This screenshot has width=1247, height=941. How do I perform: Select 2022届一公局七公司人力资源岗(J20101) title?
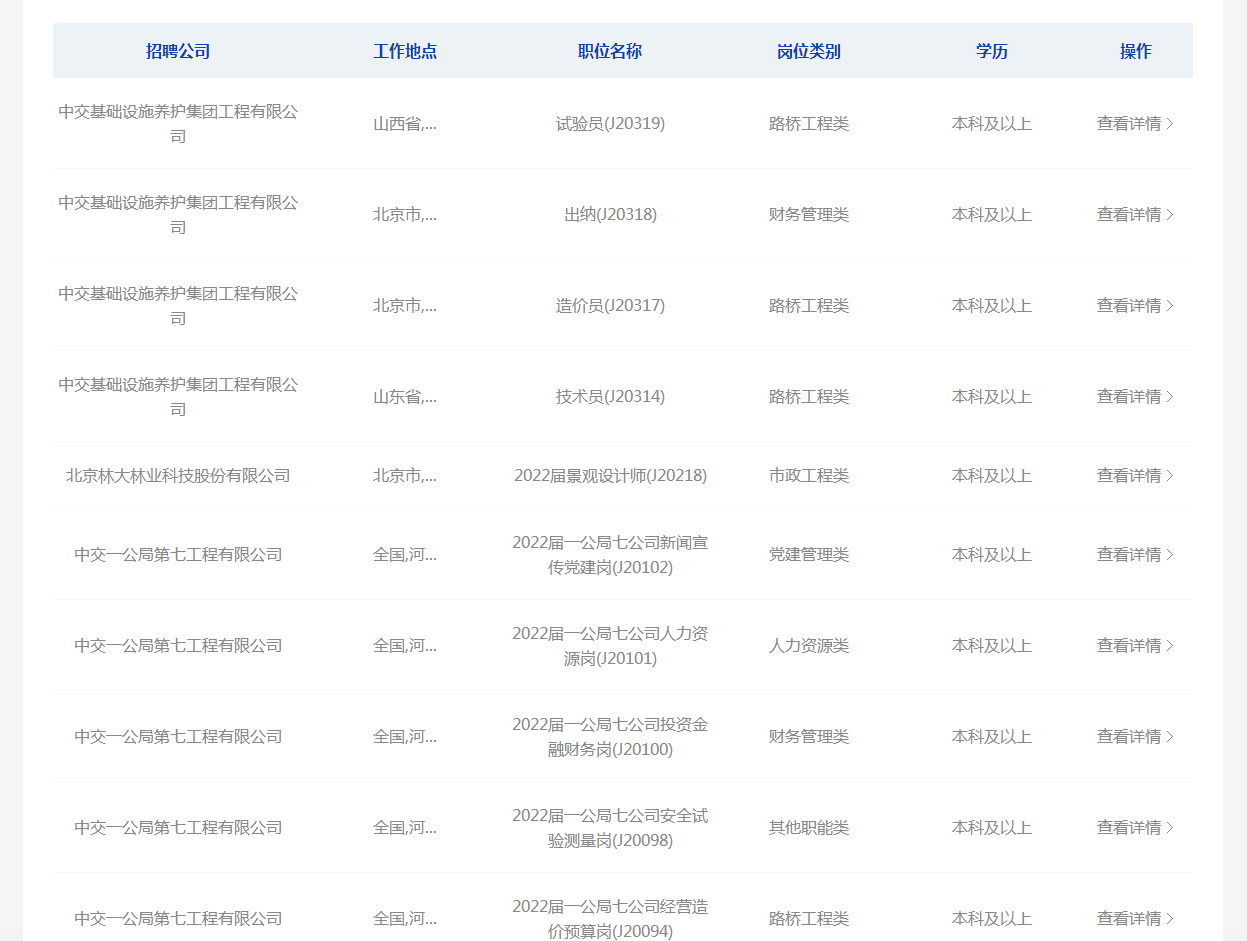coord(610,646)
